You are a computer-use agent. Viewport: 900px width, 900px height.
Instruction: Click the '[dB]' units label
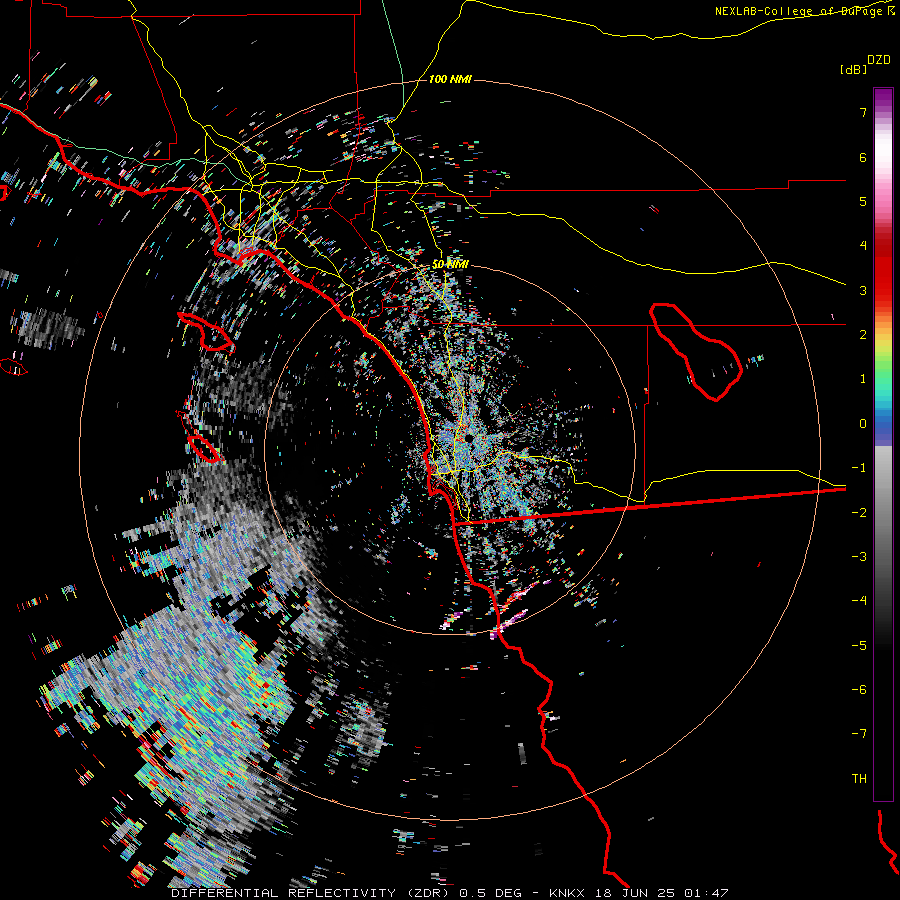[853, 69]
